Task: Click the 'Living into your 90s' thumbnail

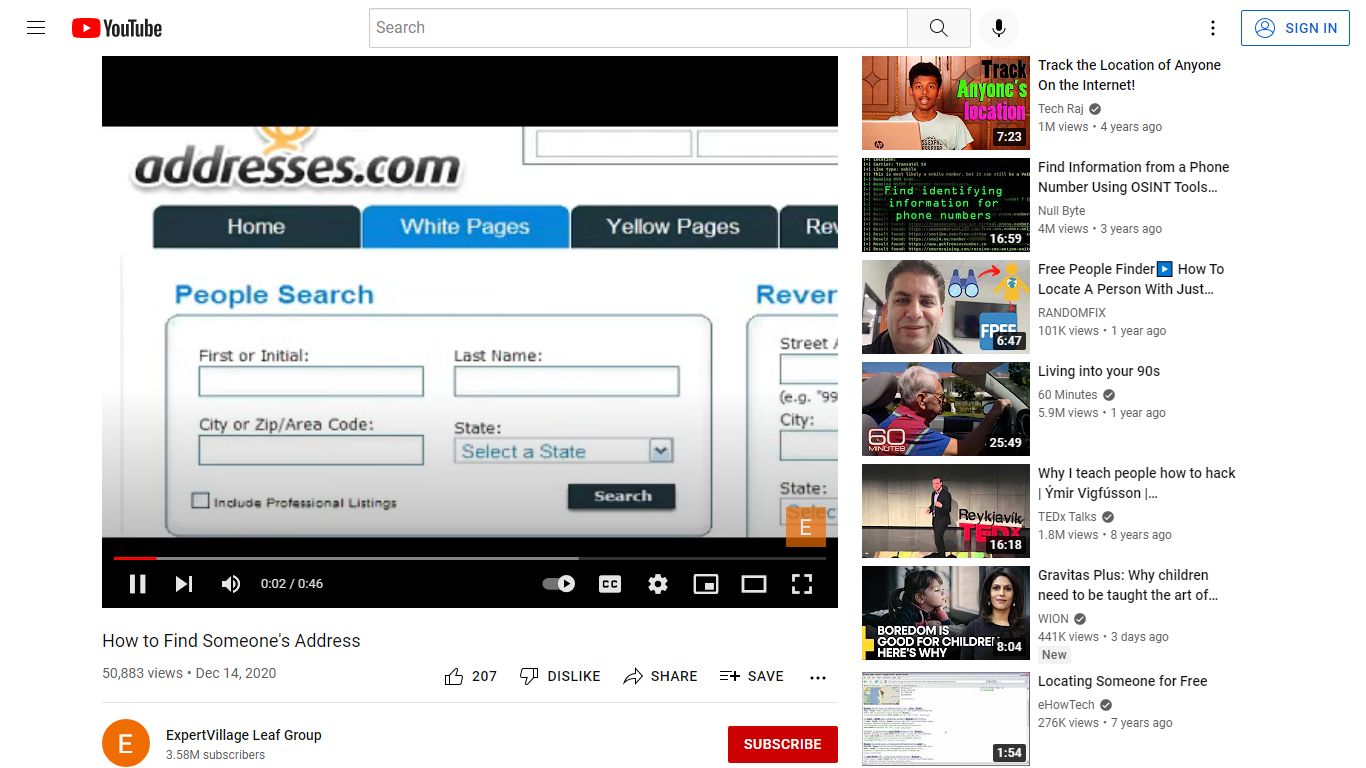Action: coord(946,409)
